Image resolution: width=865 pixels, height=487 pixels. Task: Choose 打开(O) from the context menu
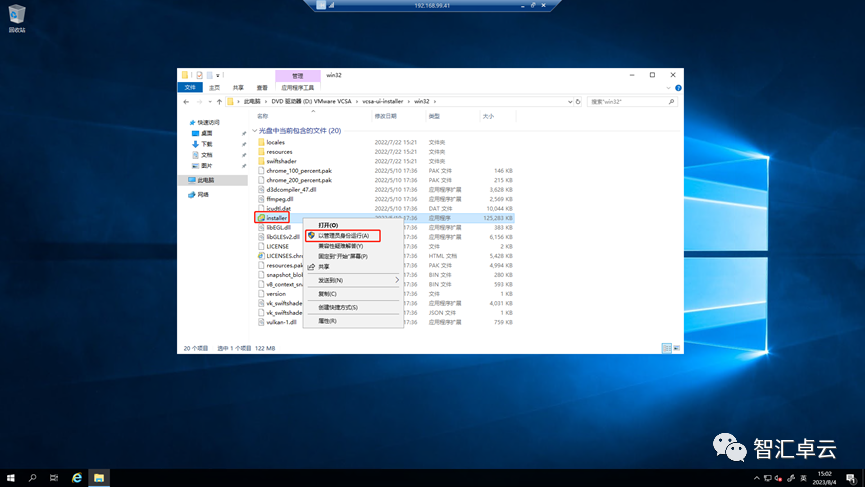coord(328,225)
